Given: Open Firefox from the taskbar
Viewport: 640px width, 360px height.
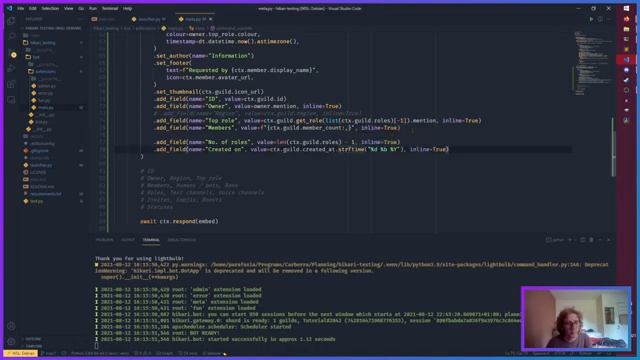Looking at the screenshot, I should tap(627, 19).
